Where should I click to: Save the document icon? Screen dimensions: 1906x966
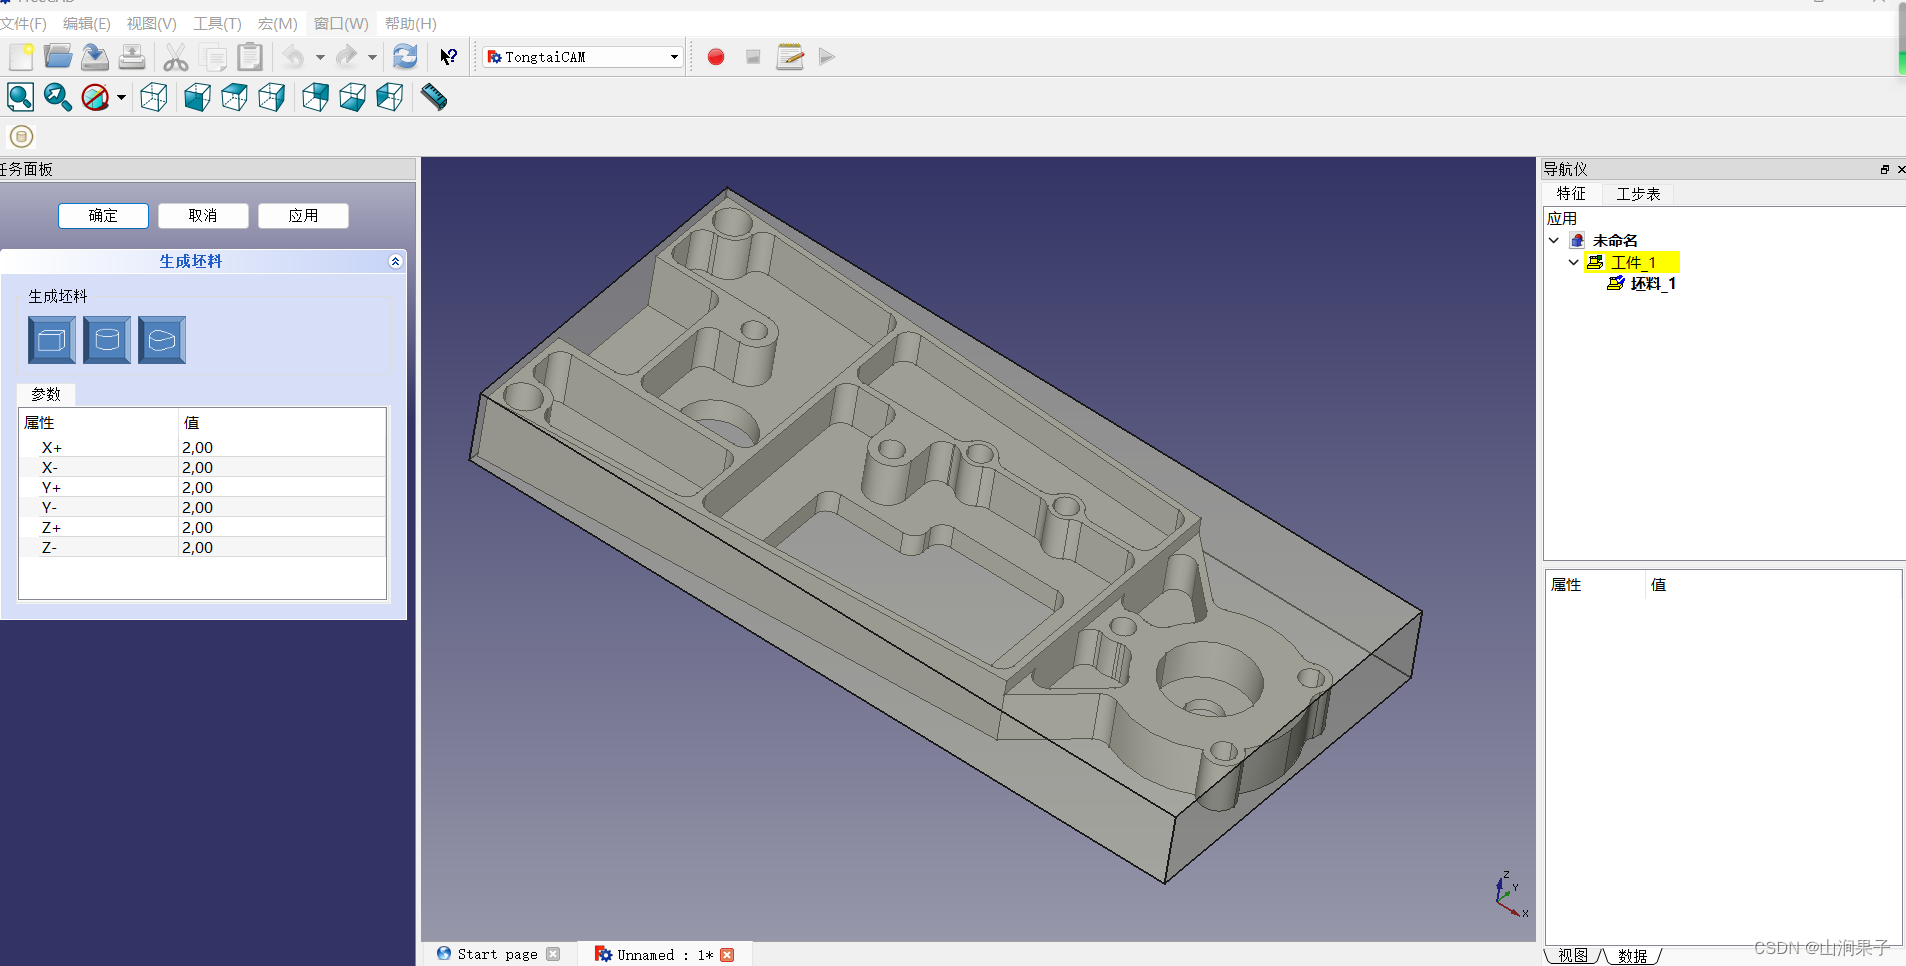pos(95,57)
